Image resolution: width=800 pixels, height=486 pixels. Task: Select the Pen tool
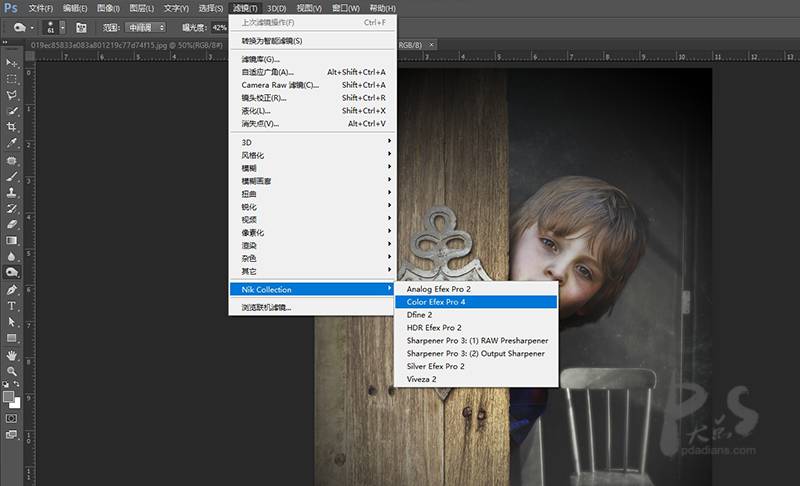click(x=11, y=290)
